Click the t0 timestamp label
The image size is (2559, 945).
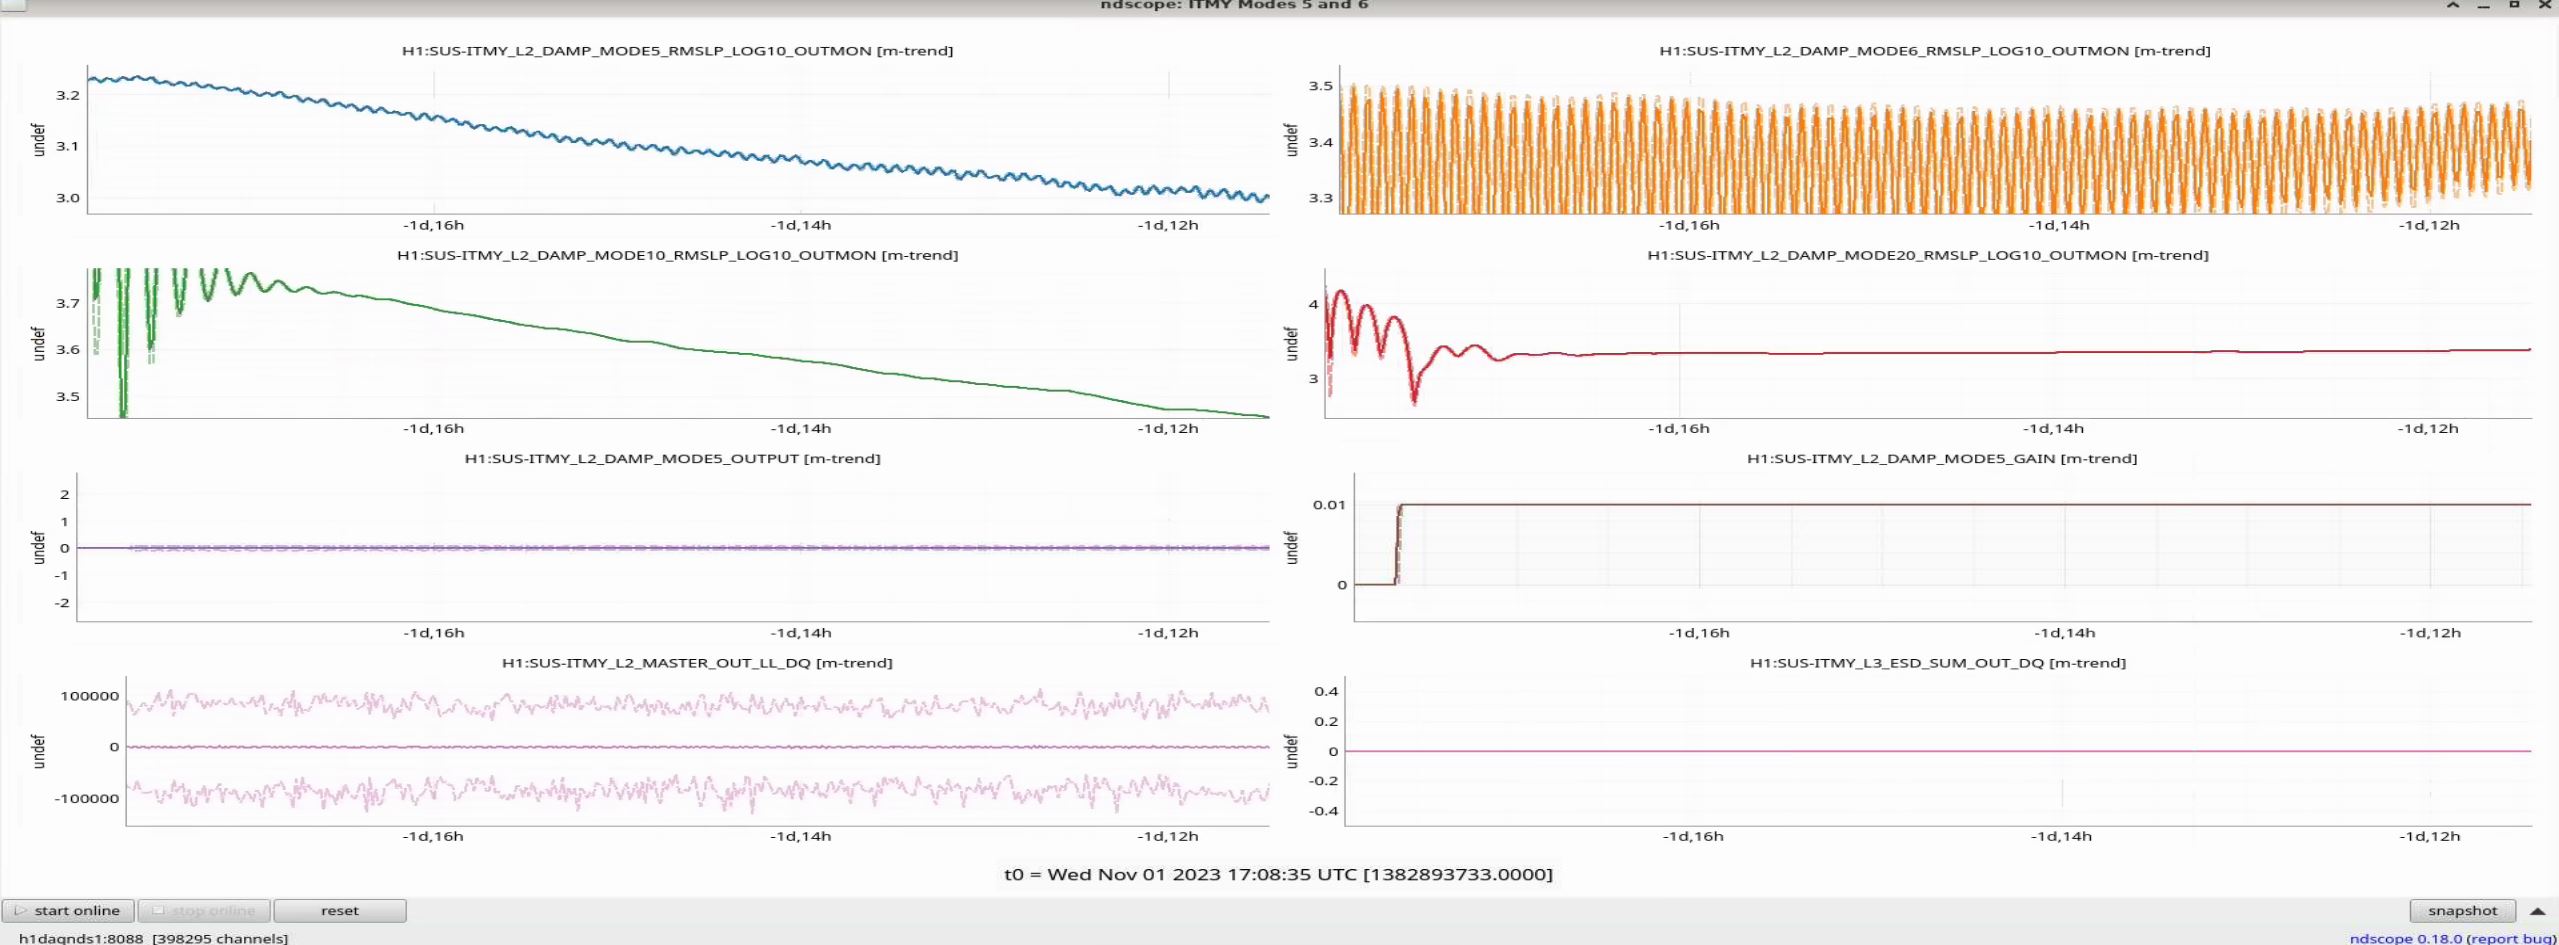click(1278, 874)
